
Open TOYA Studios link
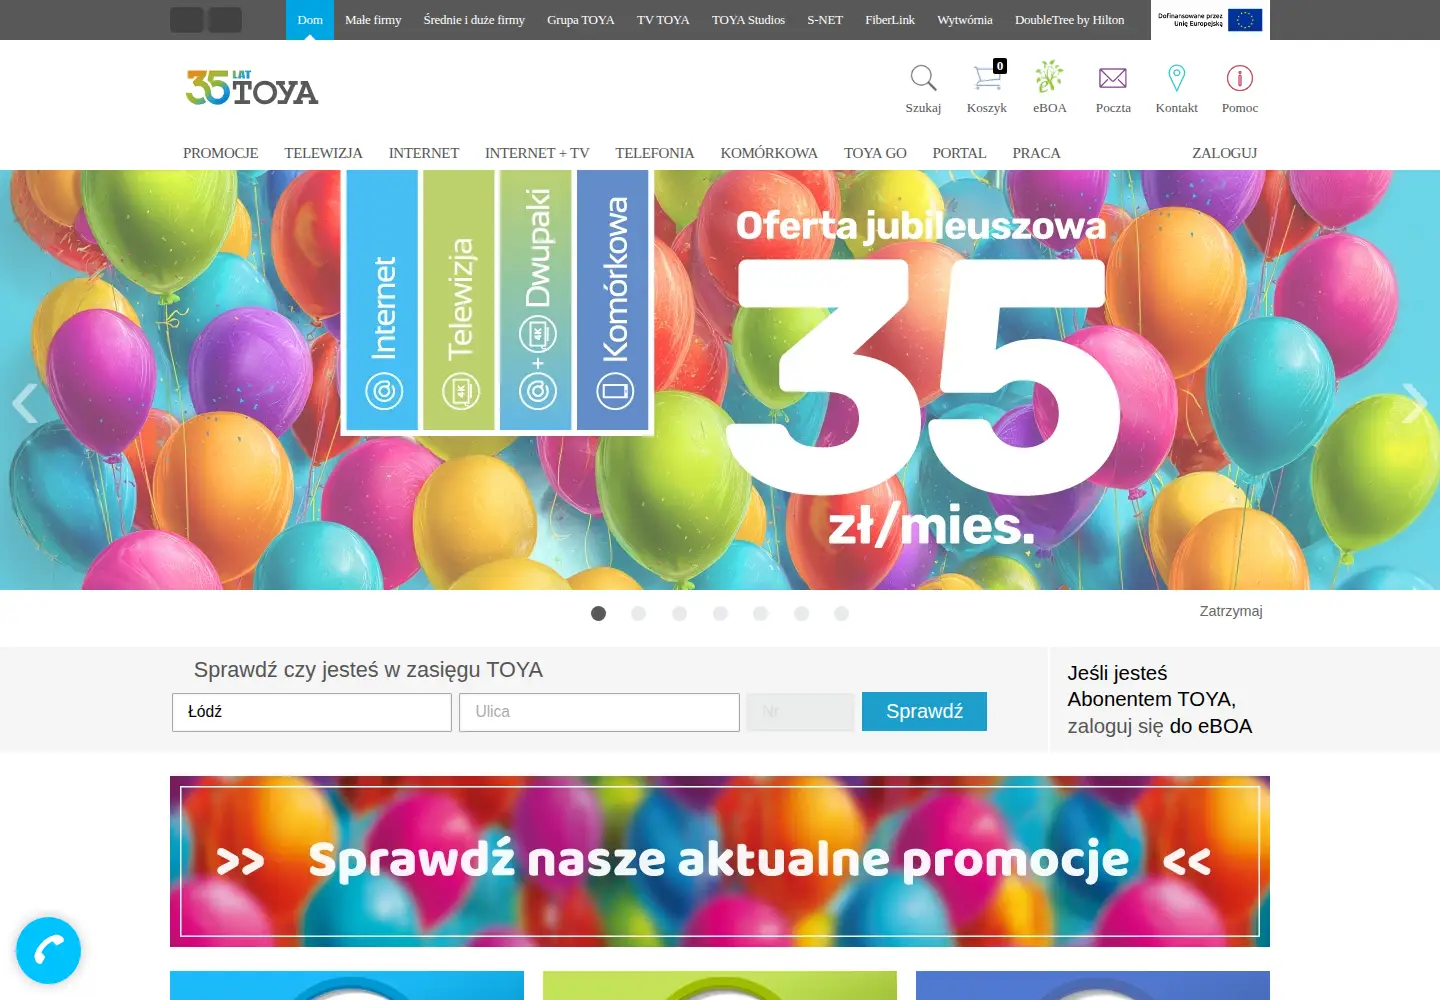pos(748,20)
